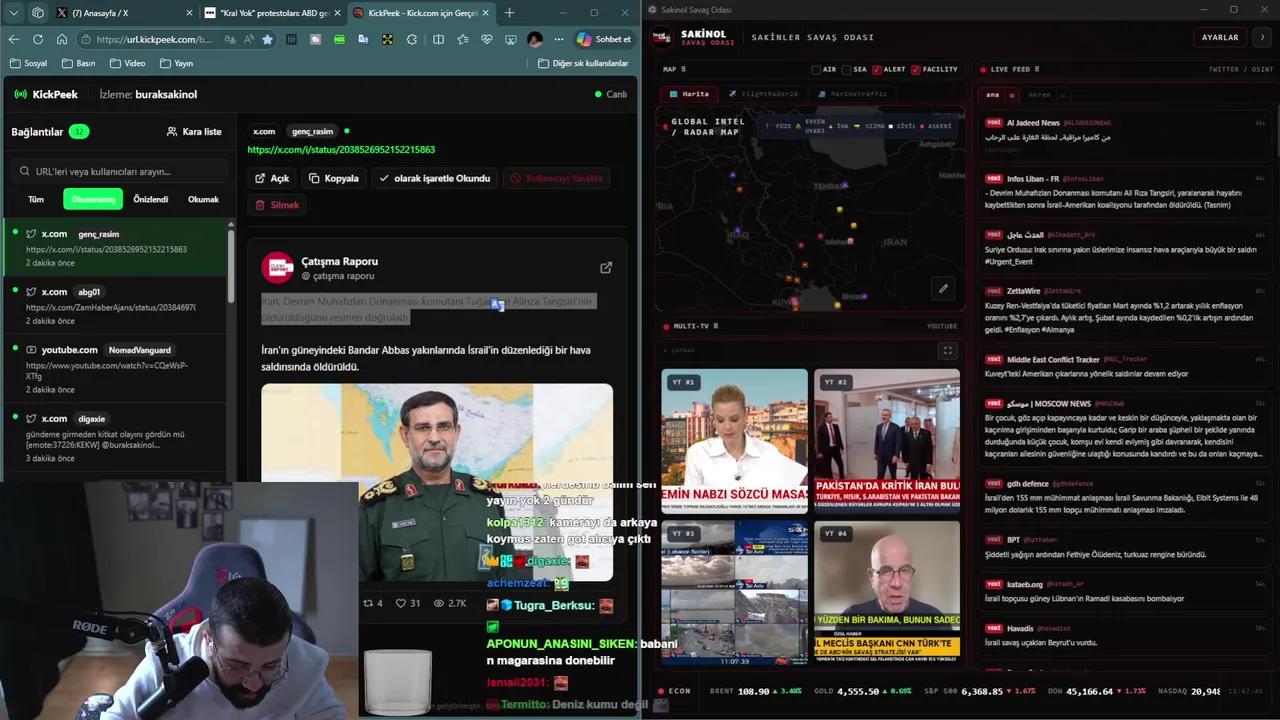
Task: Click the question mark help button
Action: pos(1262,37)
